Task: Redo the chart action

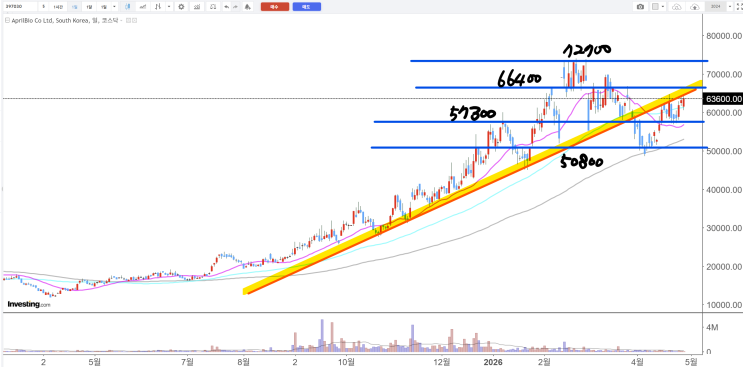Action: coord(235,7)
